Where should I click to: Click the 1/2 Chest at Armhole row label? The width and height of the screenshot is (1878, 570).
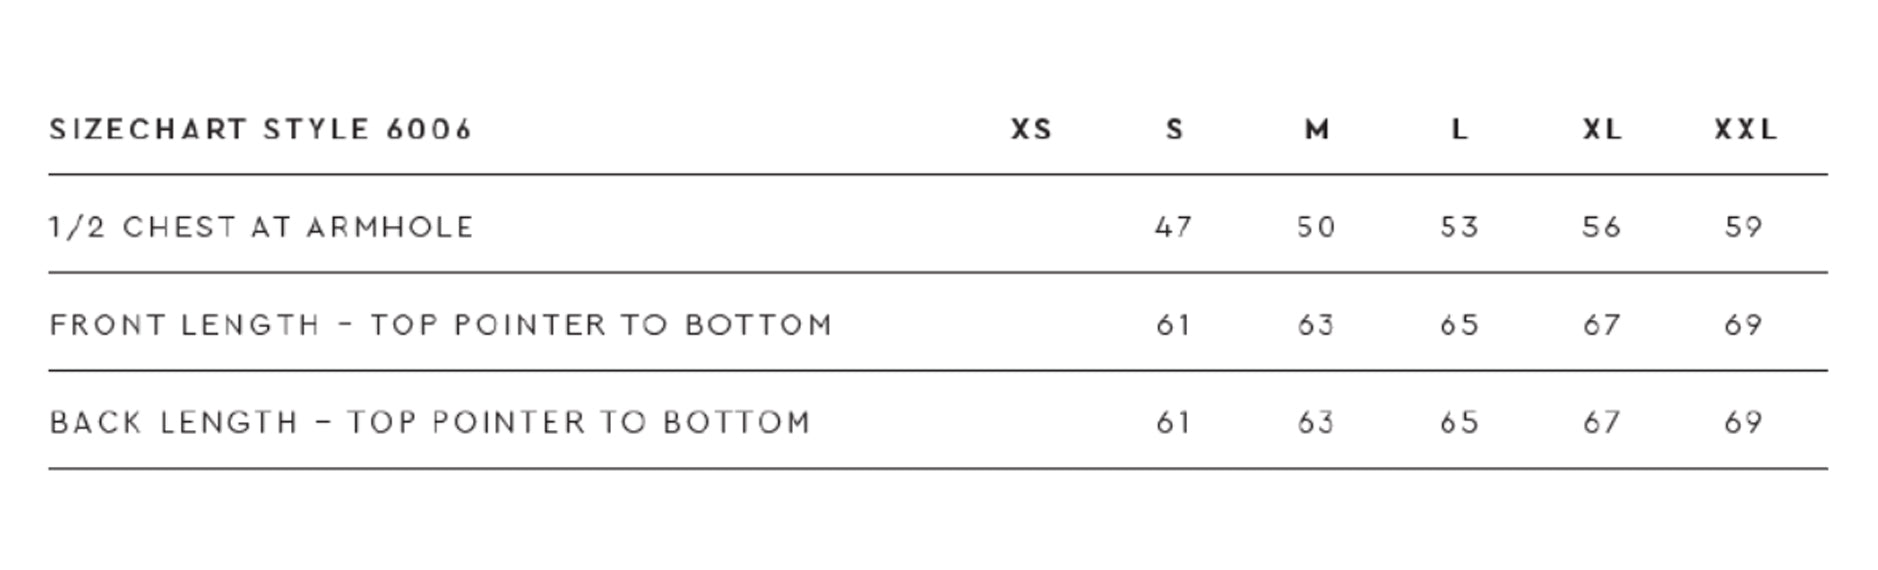point(261,228)
